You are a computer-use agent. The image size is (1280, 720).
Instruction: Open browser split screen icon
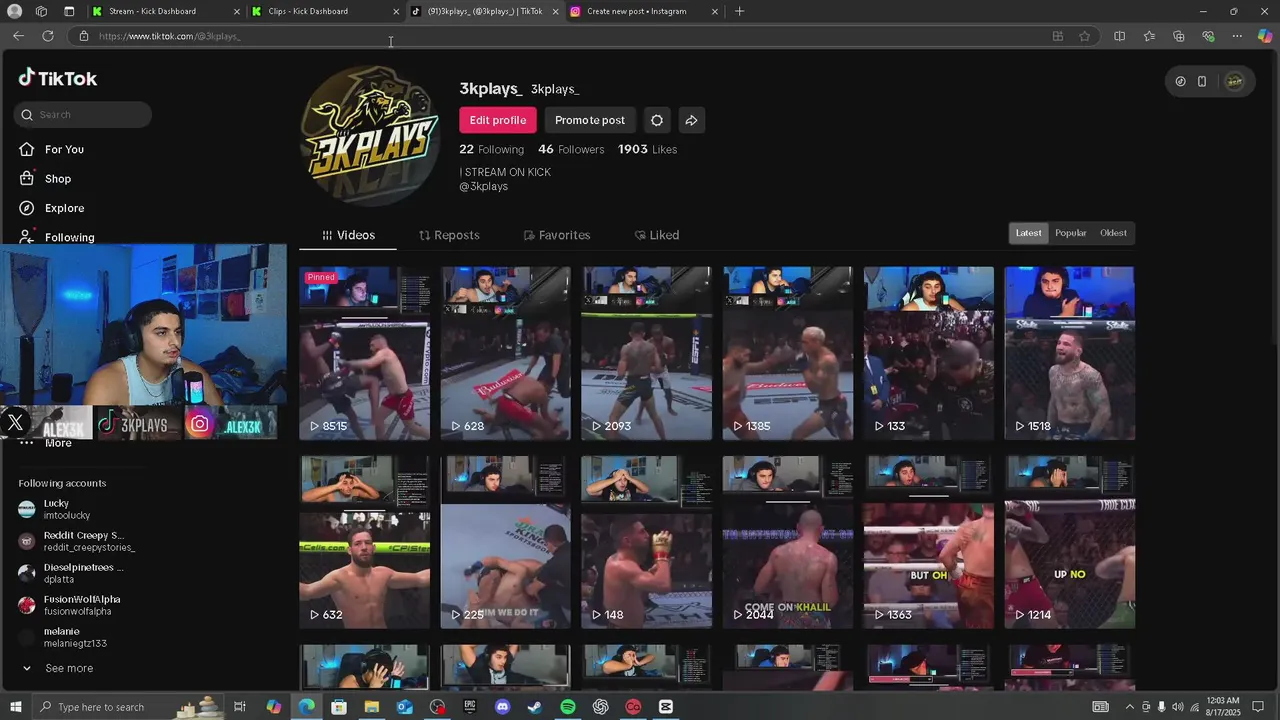[1119, 36]
